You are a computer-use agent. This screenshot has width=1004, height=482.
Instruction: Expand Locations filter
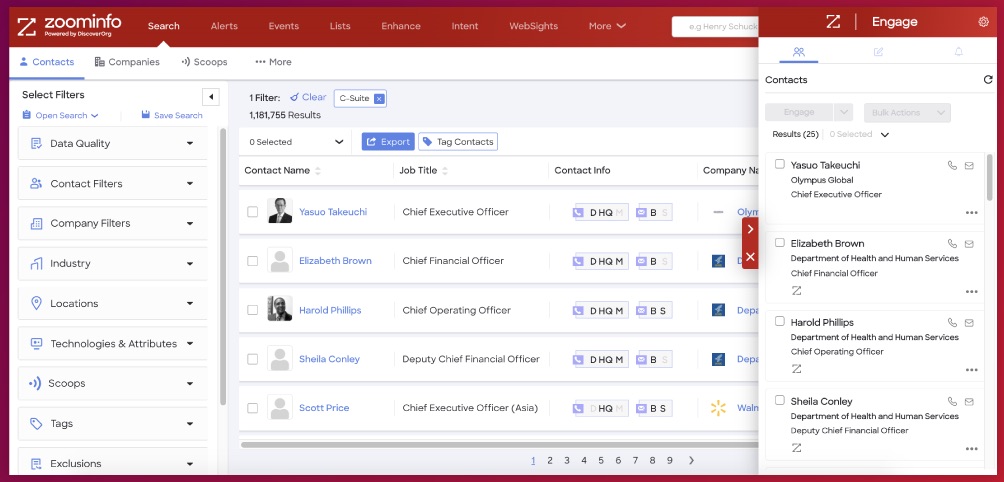tap(113, 303)
